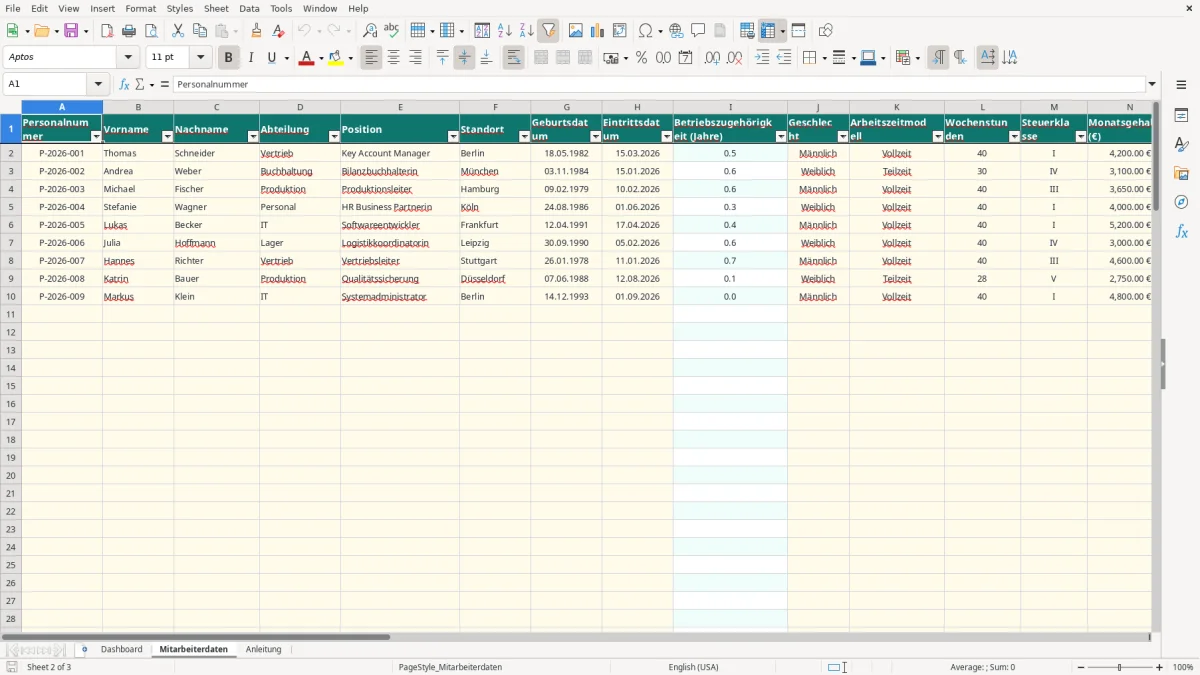The width and height of the screenshot is (1200, 675).
Task: Click the Add Decimal Place icon
Action: coord(712,58)
